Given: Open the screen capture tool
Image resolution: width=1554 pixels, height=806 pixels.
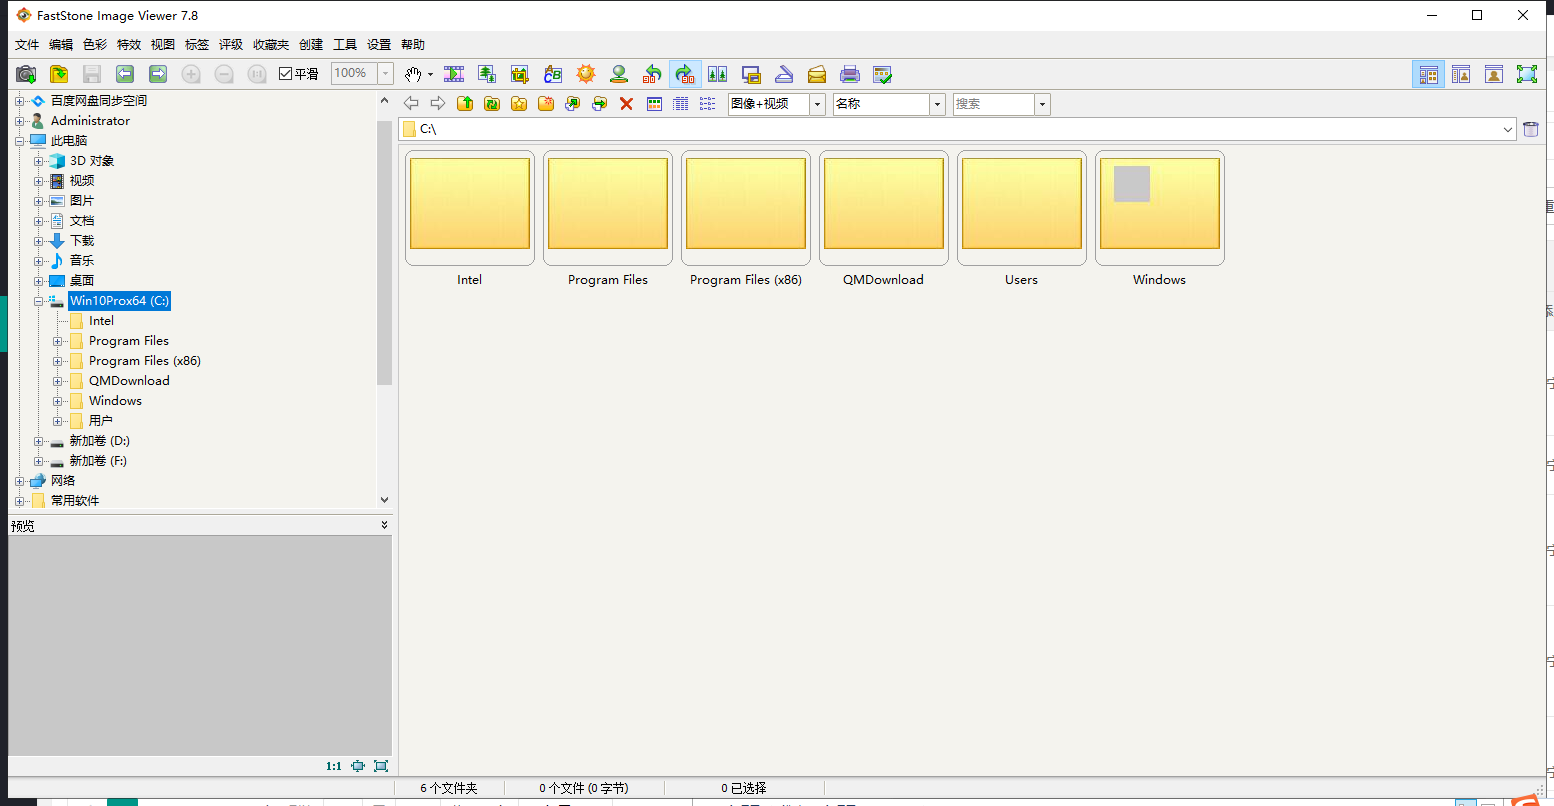Looking at the screenshot, I should coord(751,73).
